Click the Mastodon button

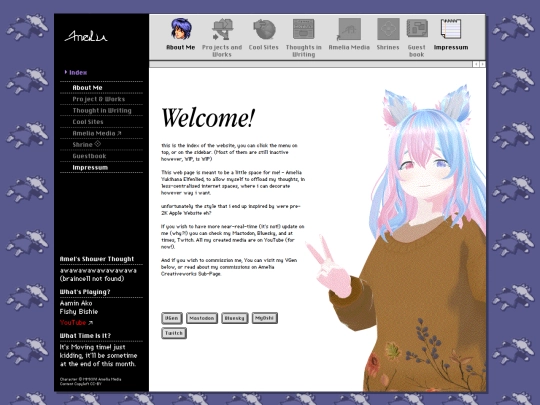(202, 318)
